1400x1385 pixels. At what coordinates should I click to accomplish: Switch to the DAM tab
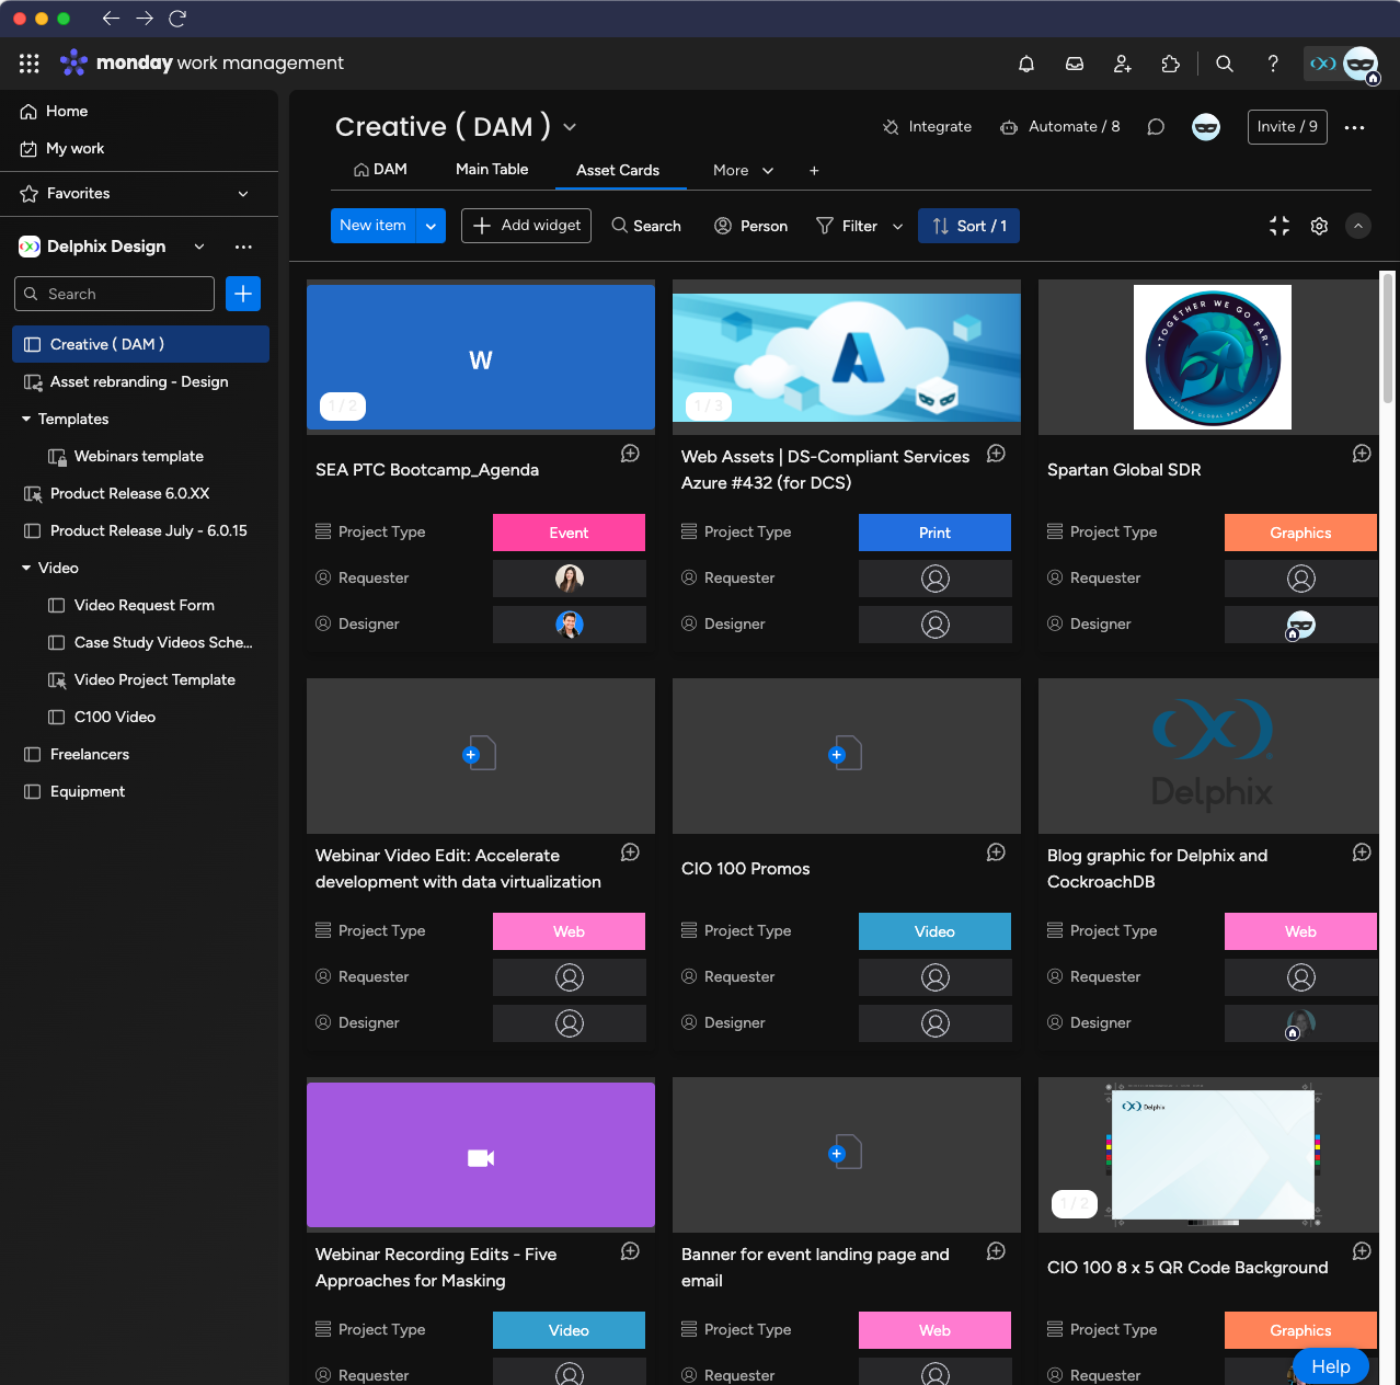[x=380, y=170]
